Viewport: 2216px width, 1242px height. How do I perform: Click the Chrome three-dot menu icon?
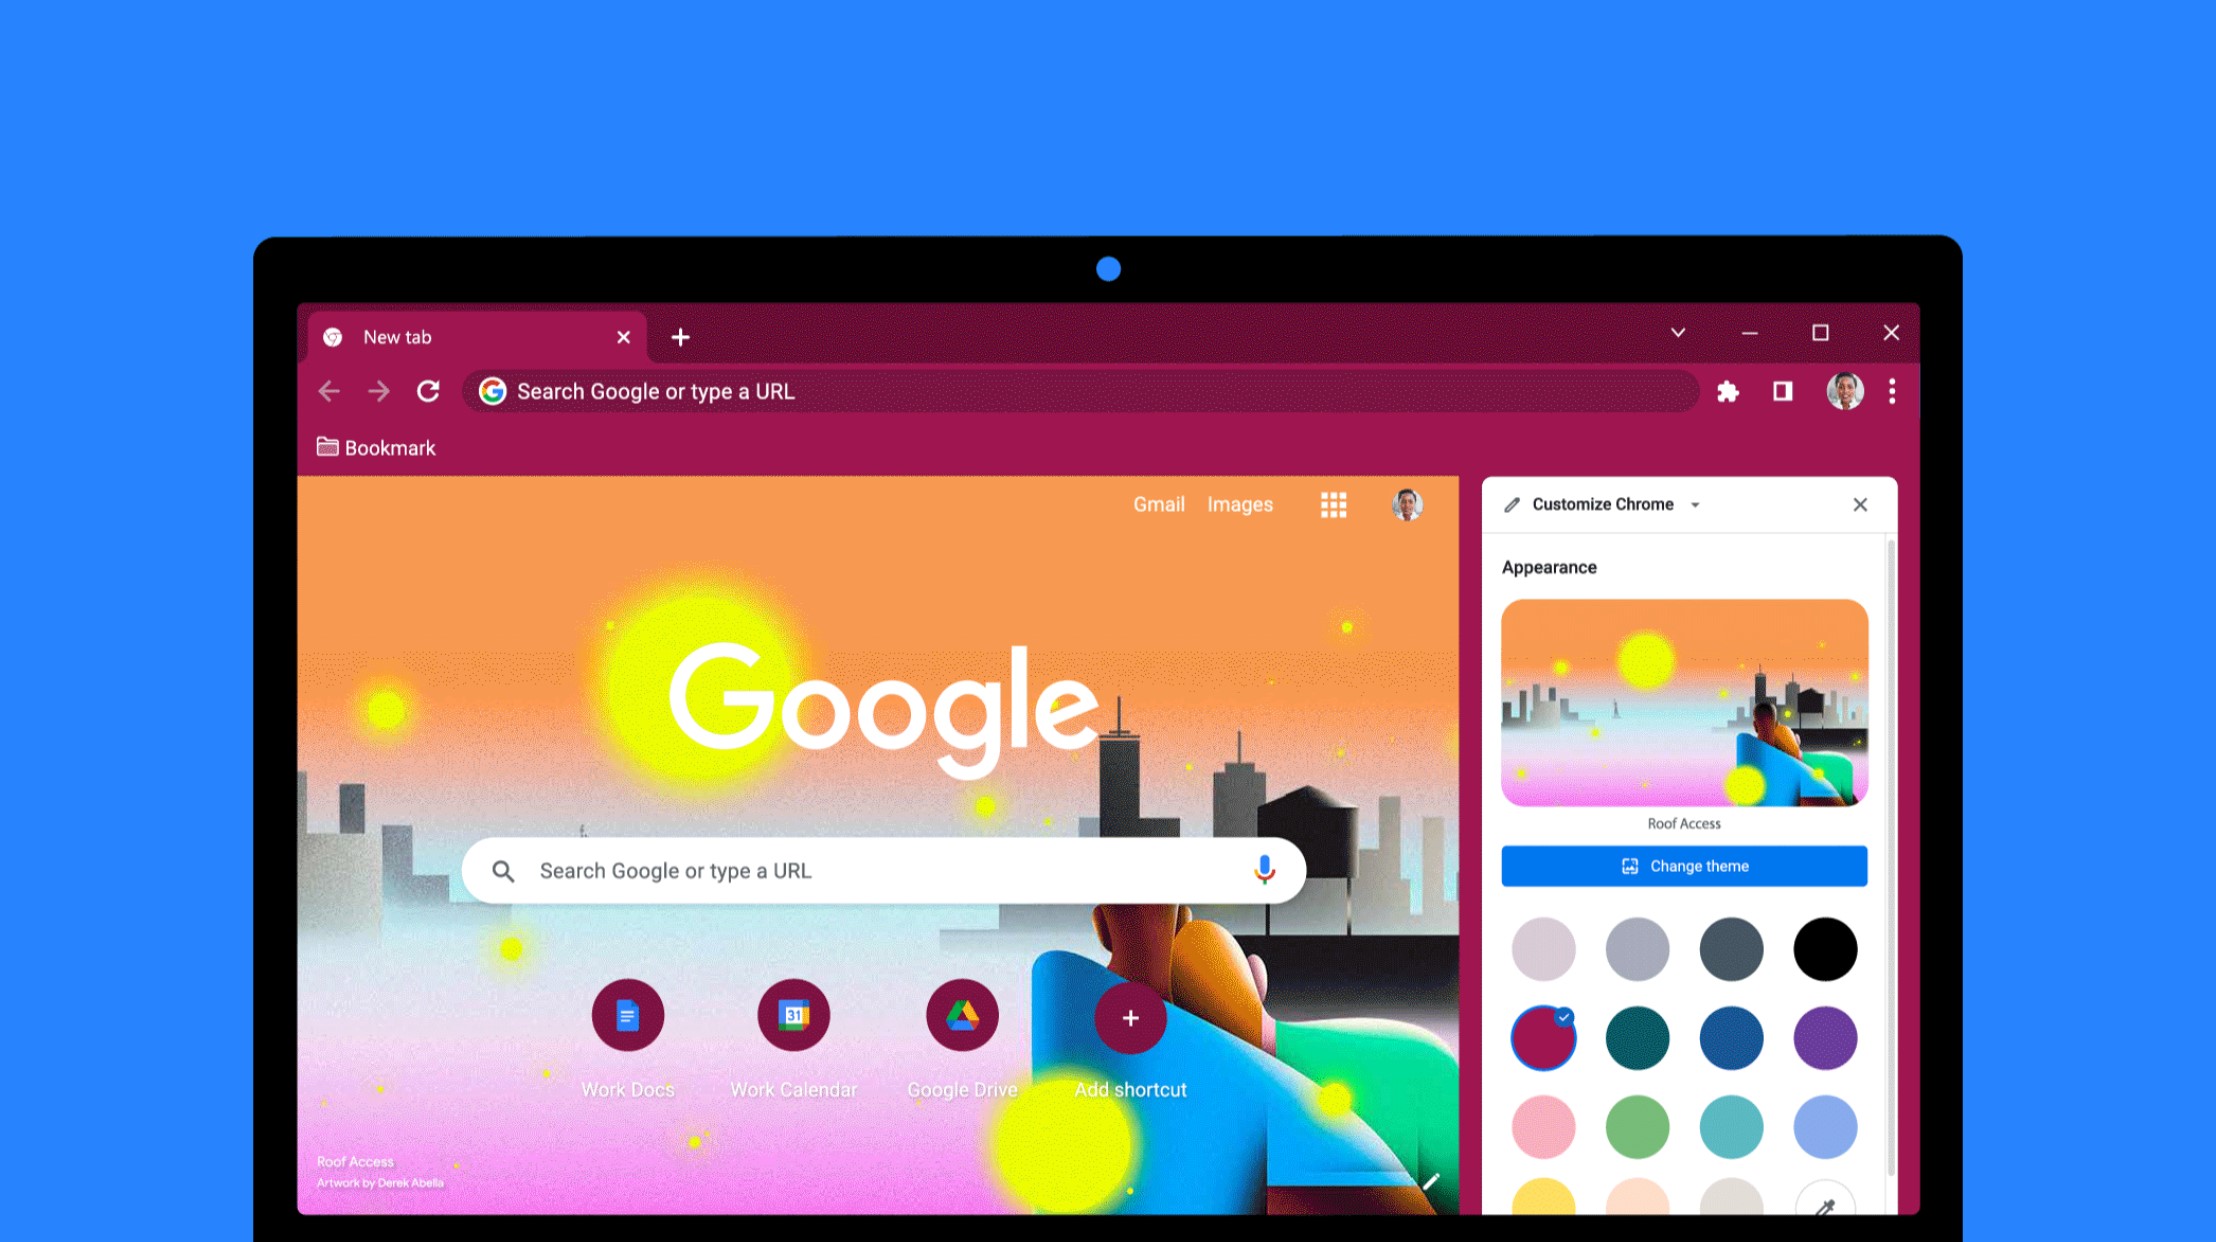point(1893,391)
